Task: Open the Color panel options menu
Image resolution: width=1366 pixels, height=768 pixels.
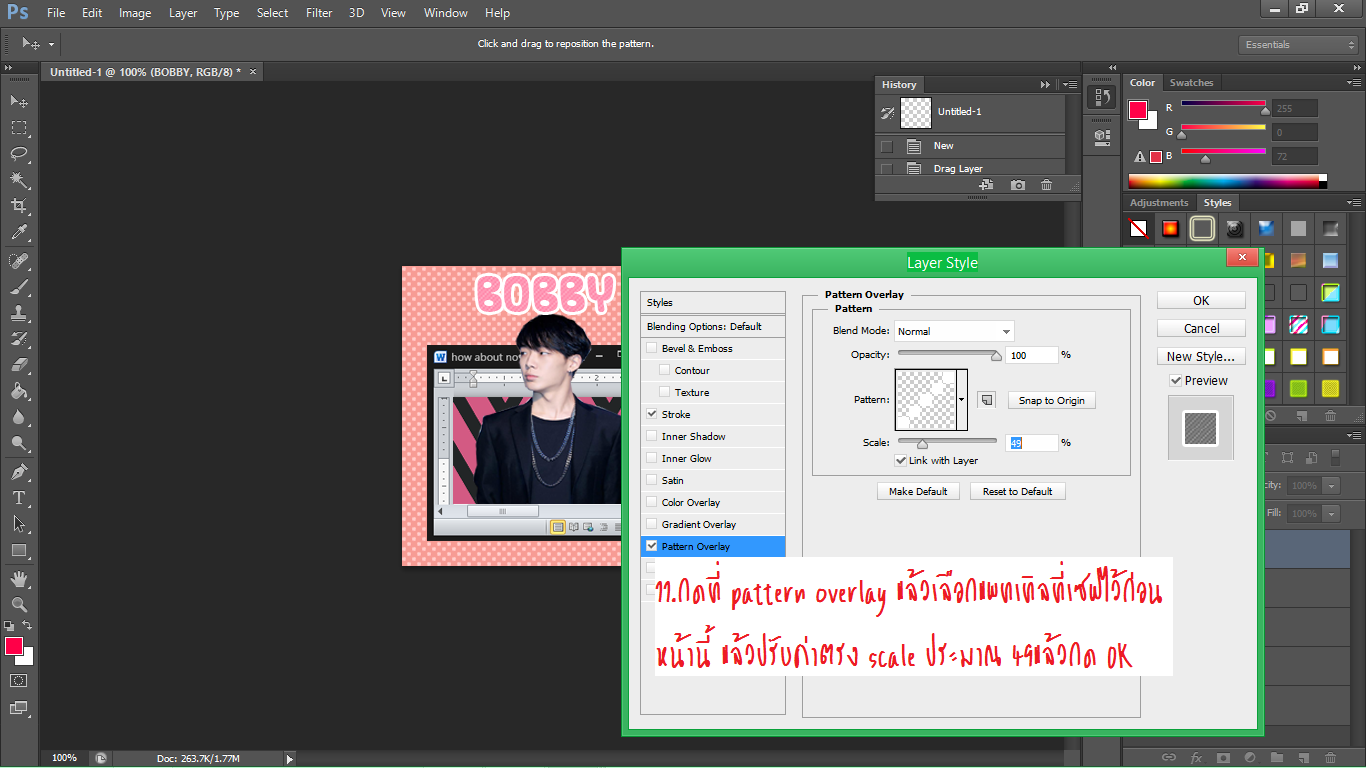Action: (1352, 83)
